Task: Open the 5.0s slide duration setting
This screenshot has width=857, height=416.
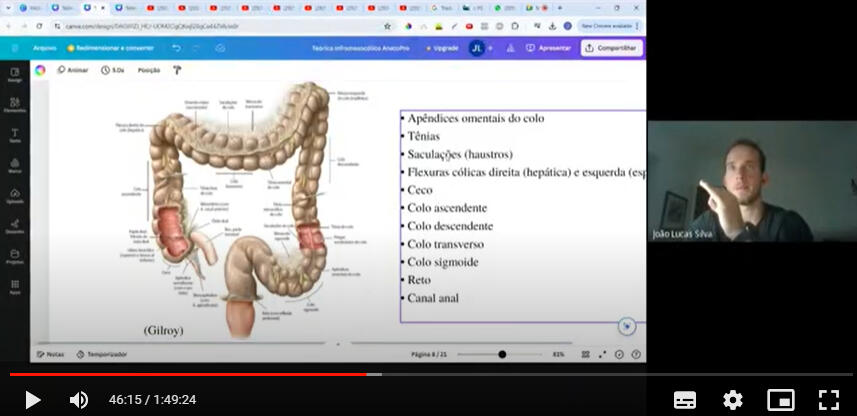Action: [x=113, y=70]
